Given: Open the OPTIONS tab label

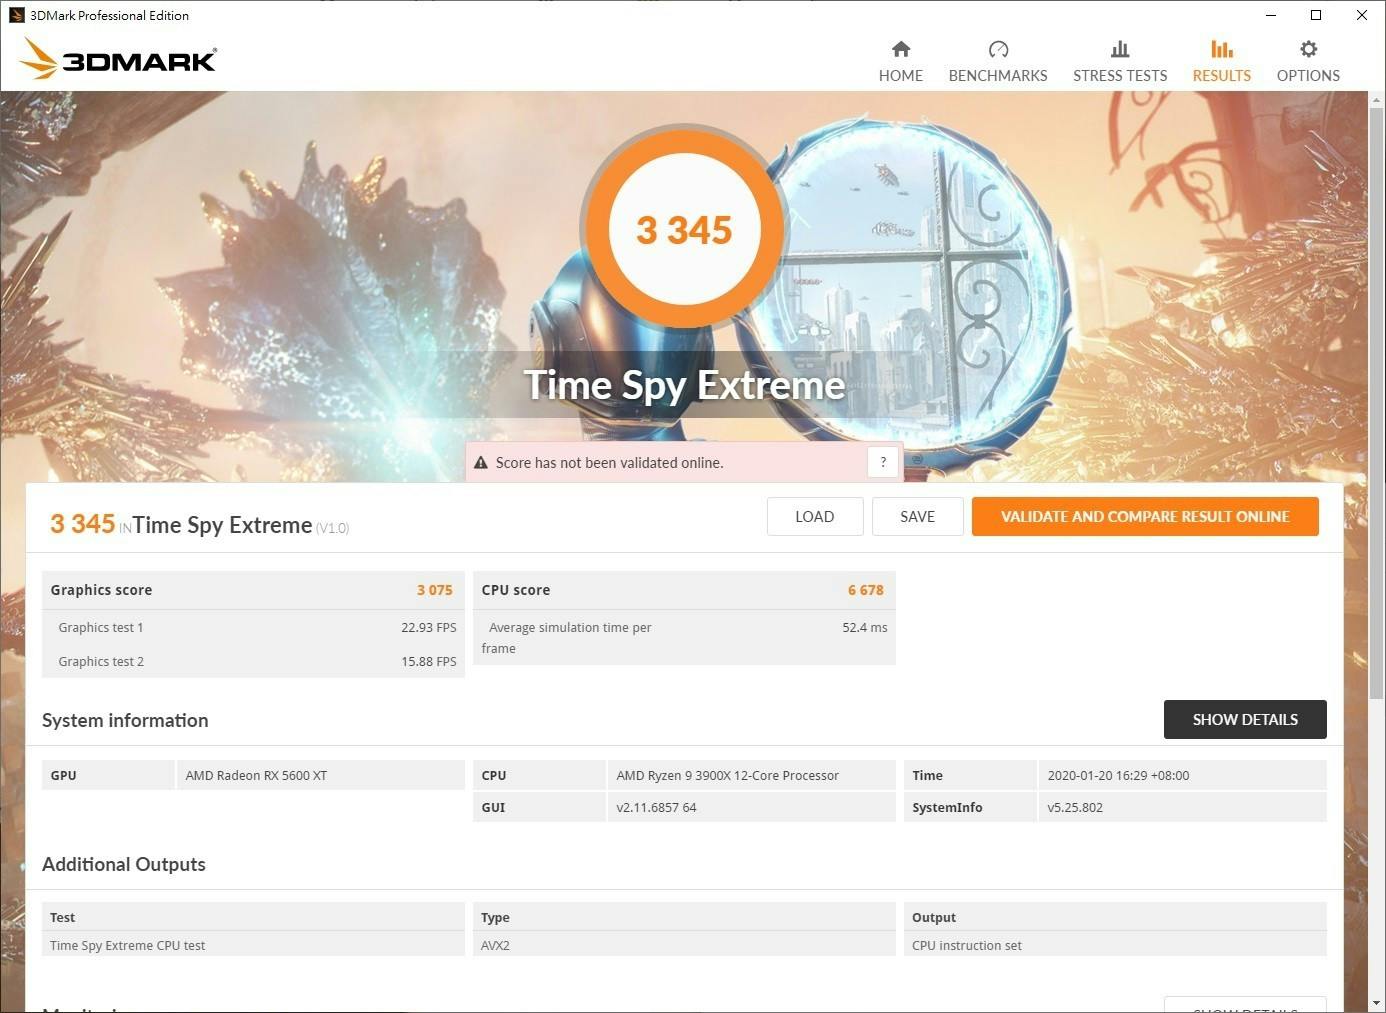Looking at the screenshot, I should tap(1308, 76).
